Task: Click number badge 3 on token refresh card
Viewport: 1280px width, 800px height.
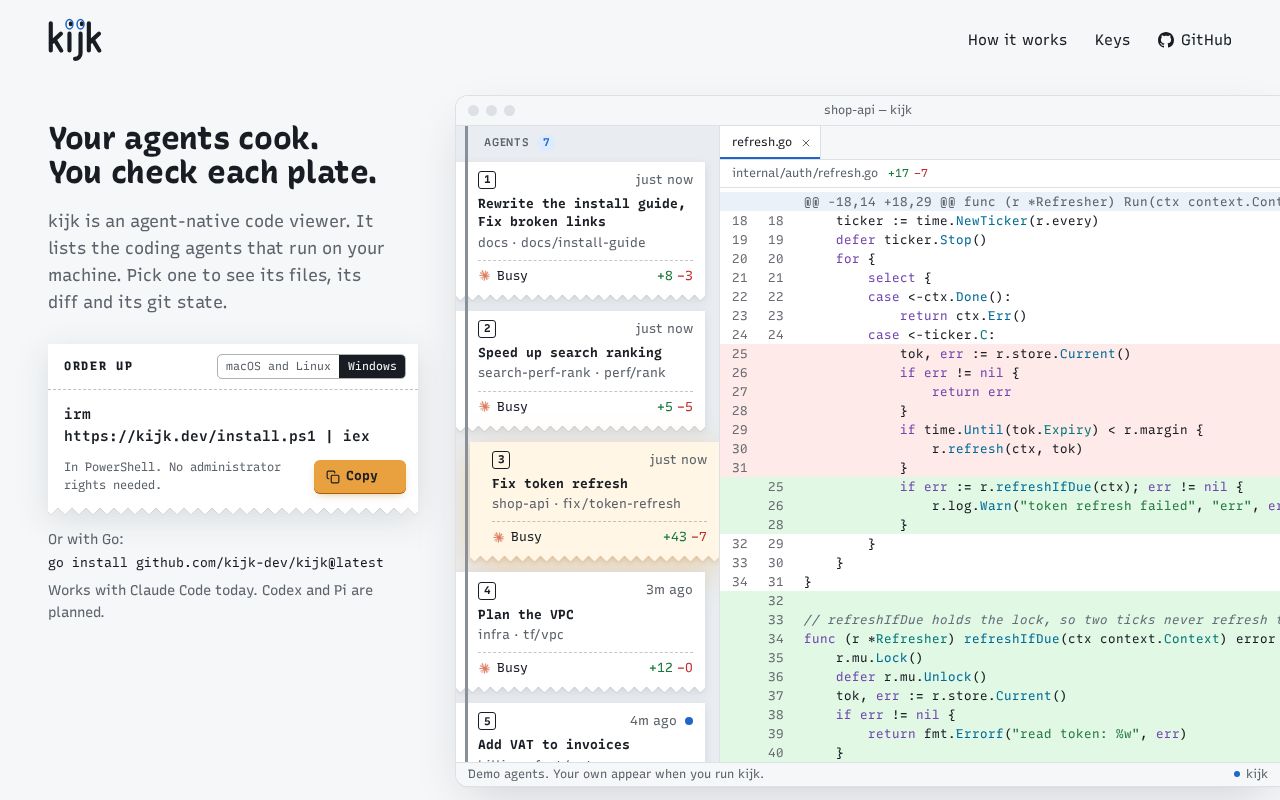Action: pyautogui.click(x=501, y=460)
